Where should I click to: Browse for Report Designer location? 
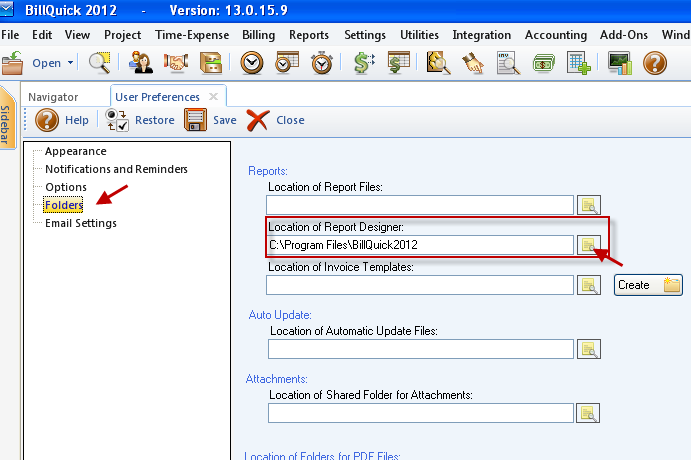[x=589, y=245]
